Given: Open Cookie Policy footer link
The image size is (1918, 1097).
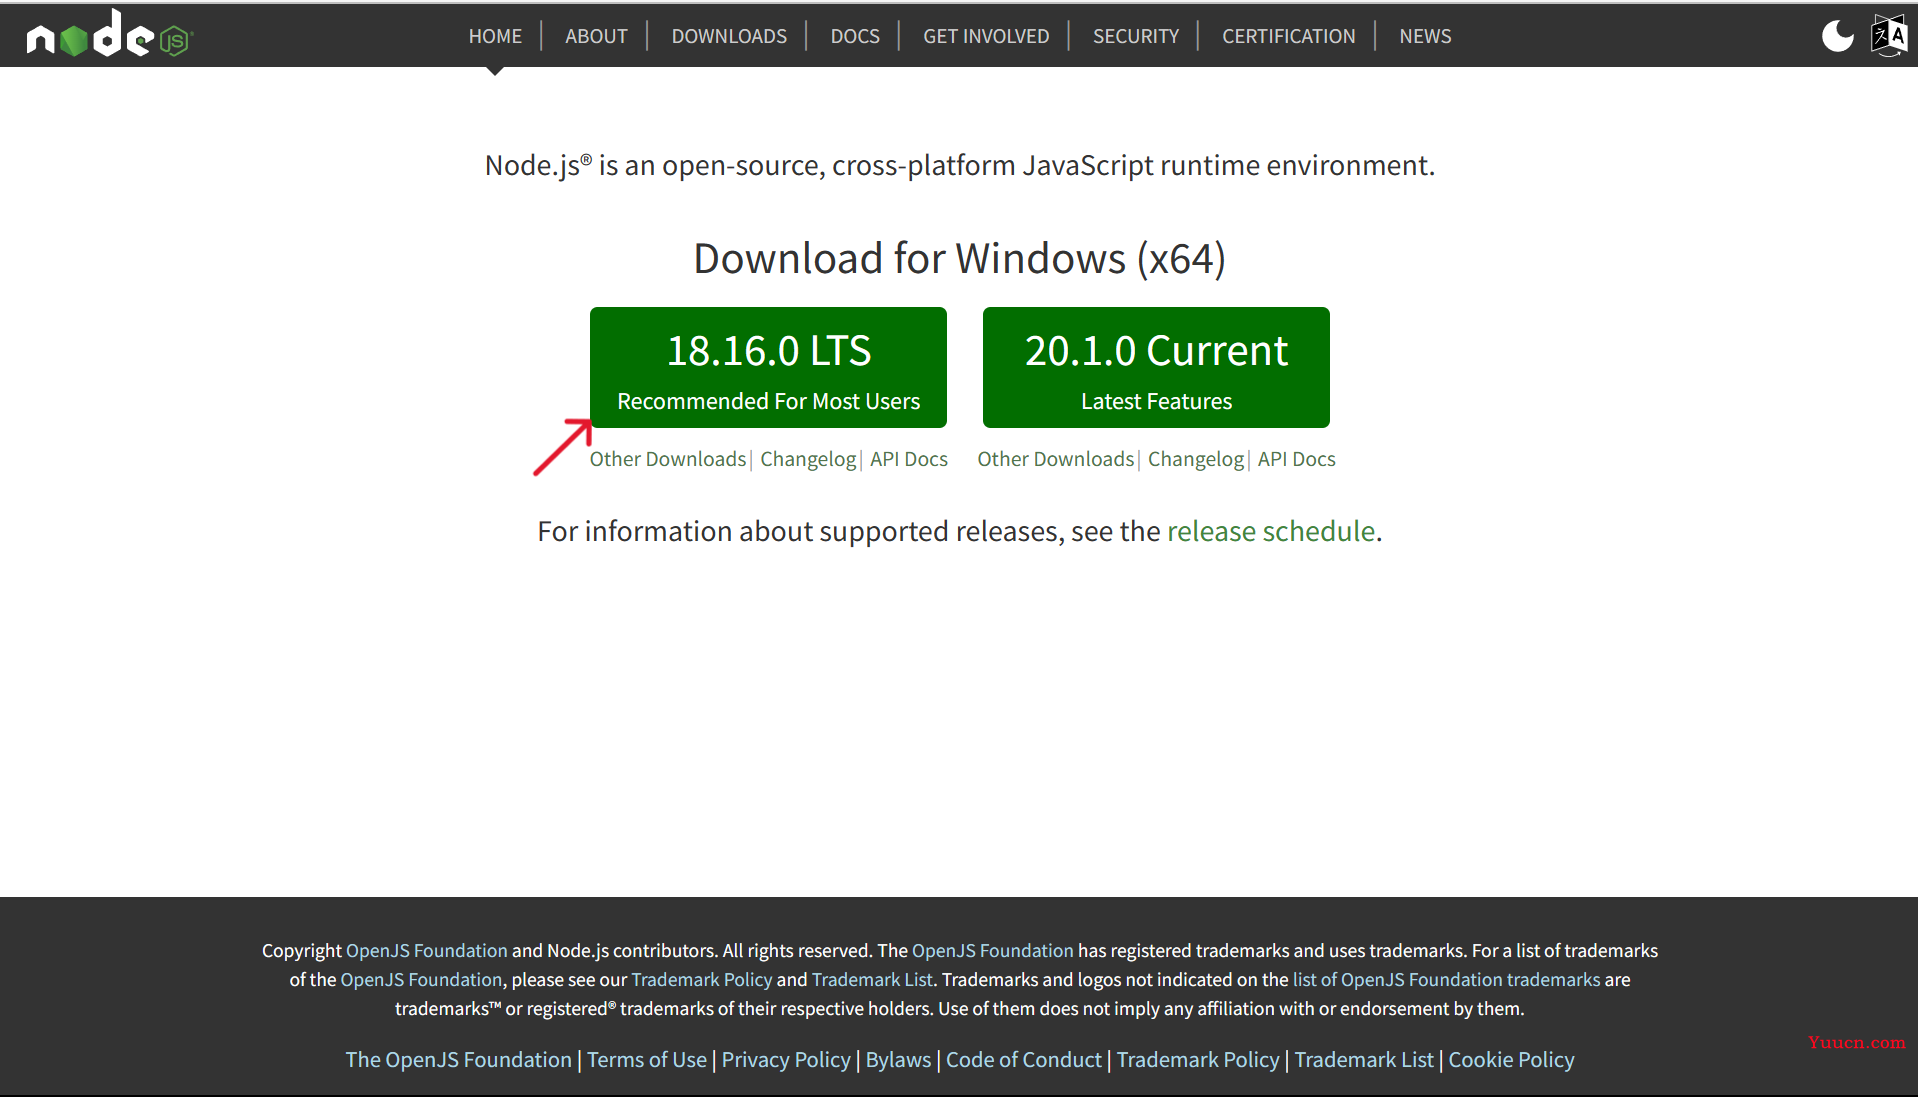Looking at the screenshot, I should pyautogui.click(x=1511, y=1060).
